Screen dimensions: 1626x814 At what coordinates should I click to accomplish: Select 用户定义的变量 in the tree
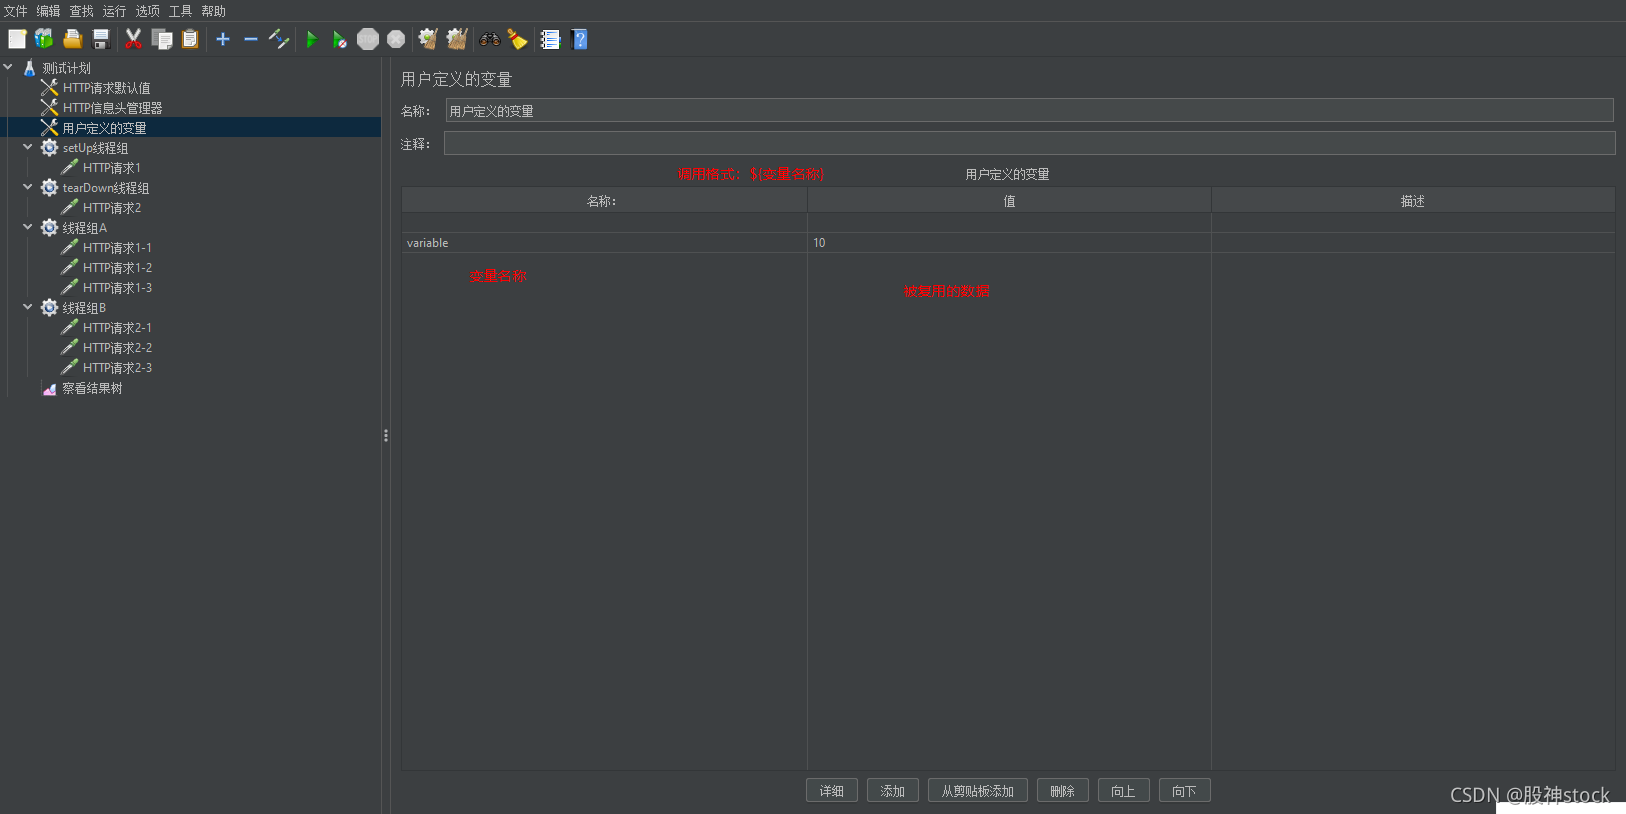point(104,128)
